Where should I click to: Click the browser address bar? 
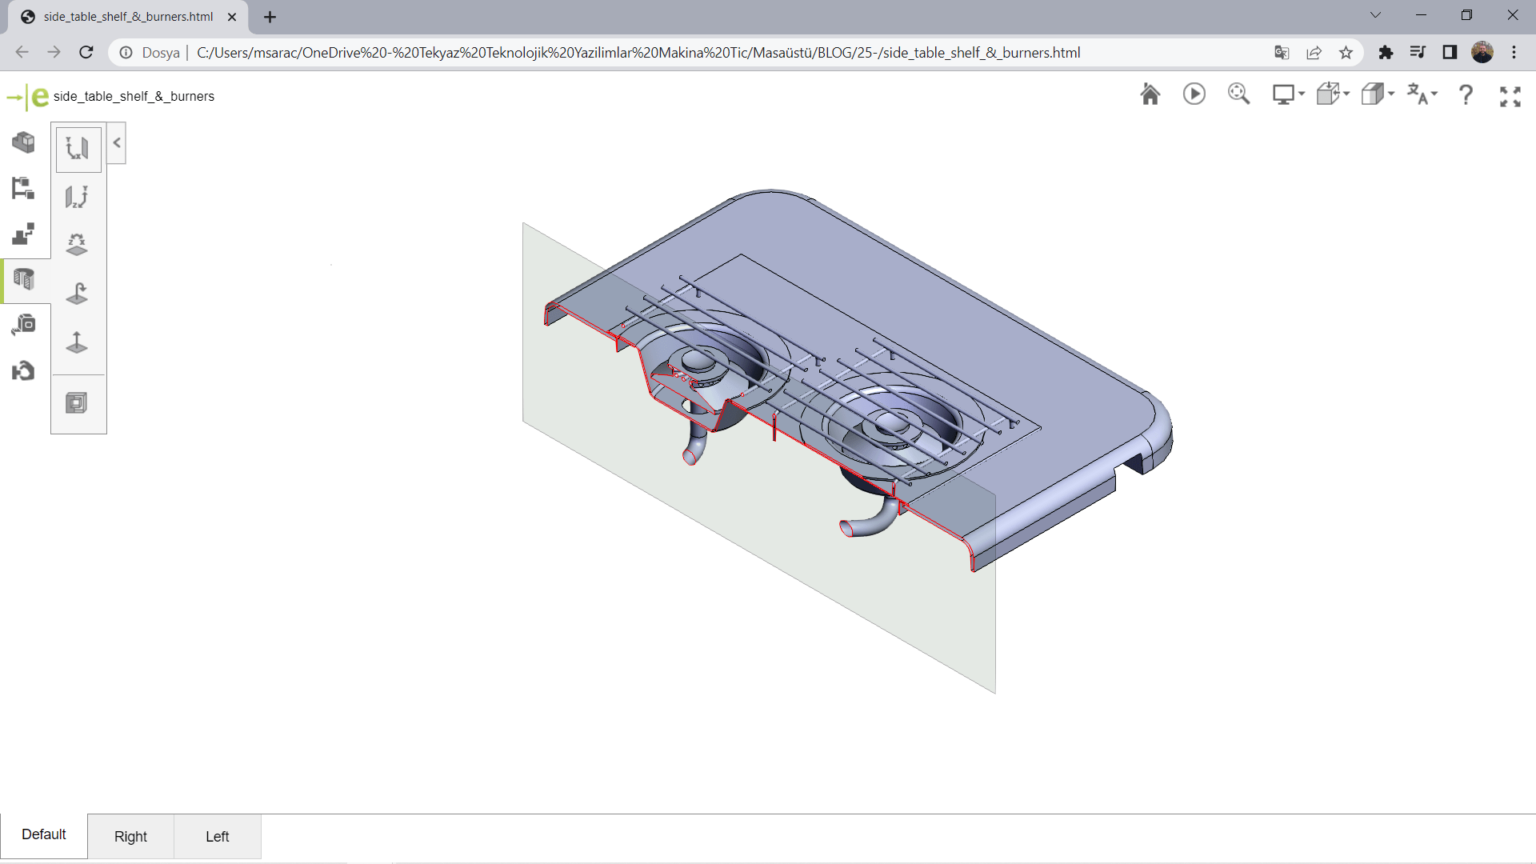click(638, 52)
